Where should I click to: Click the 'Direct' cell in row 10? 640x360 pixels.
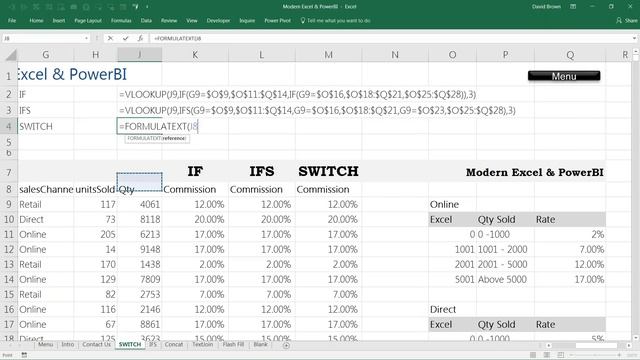pyautogui.click(x=46, y=219)
